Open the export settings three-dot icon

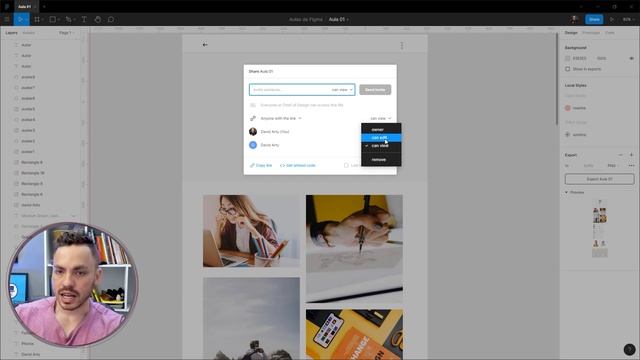tap(631, 166)
